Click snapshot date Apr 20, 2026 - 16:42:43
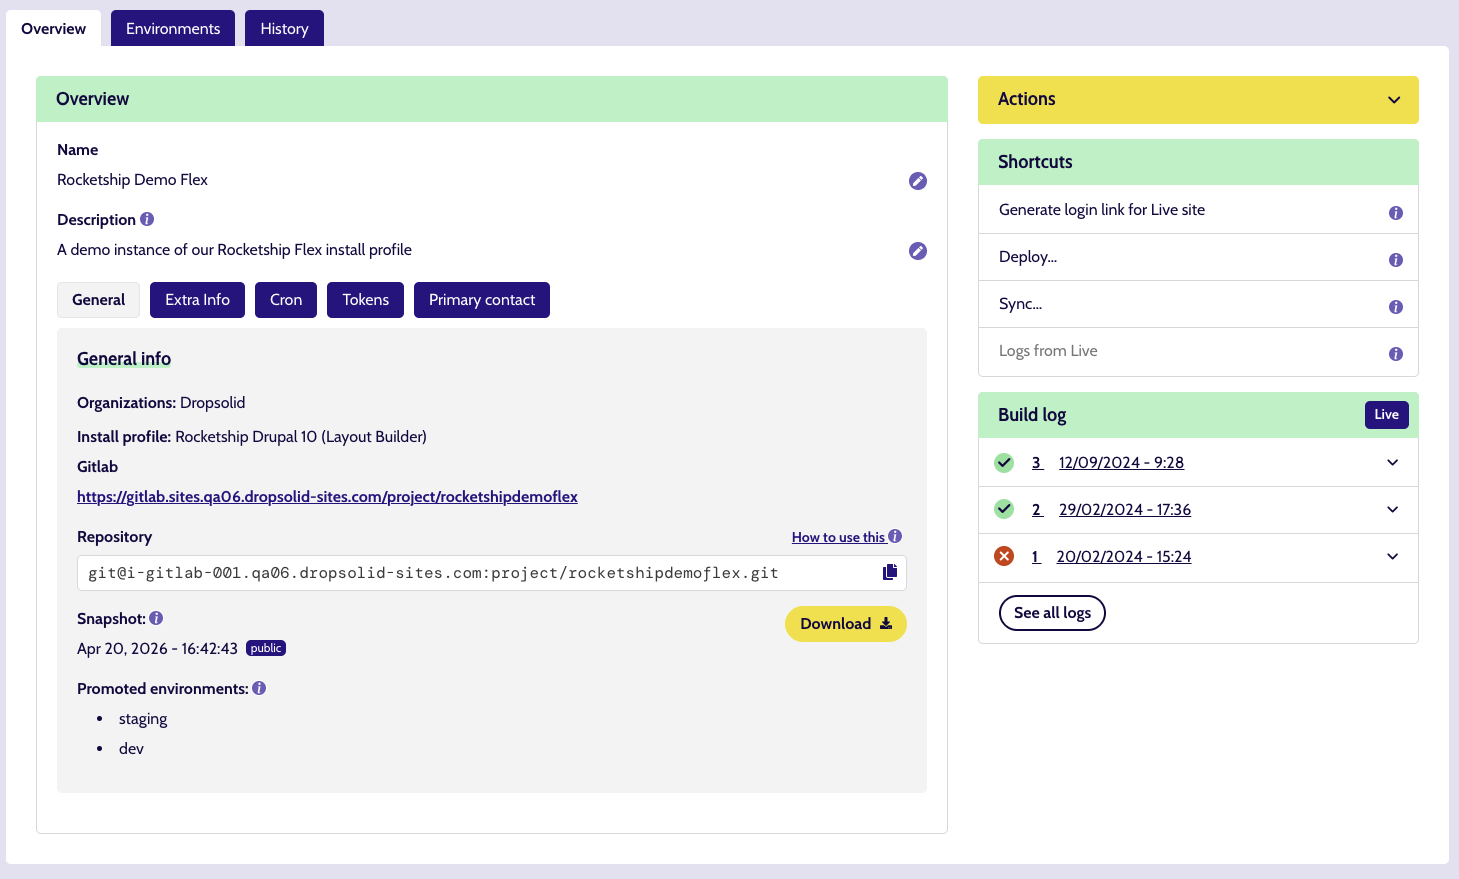The width and height of the screenshot is (1459, 879). pyautogui.click(x=157, y=649)
